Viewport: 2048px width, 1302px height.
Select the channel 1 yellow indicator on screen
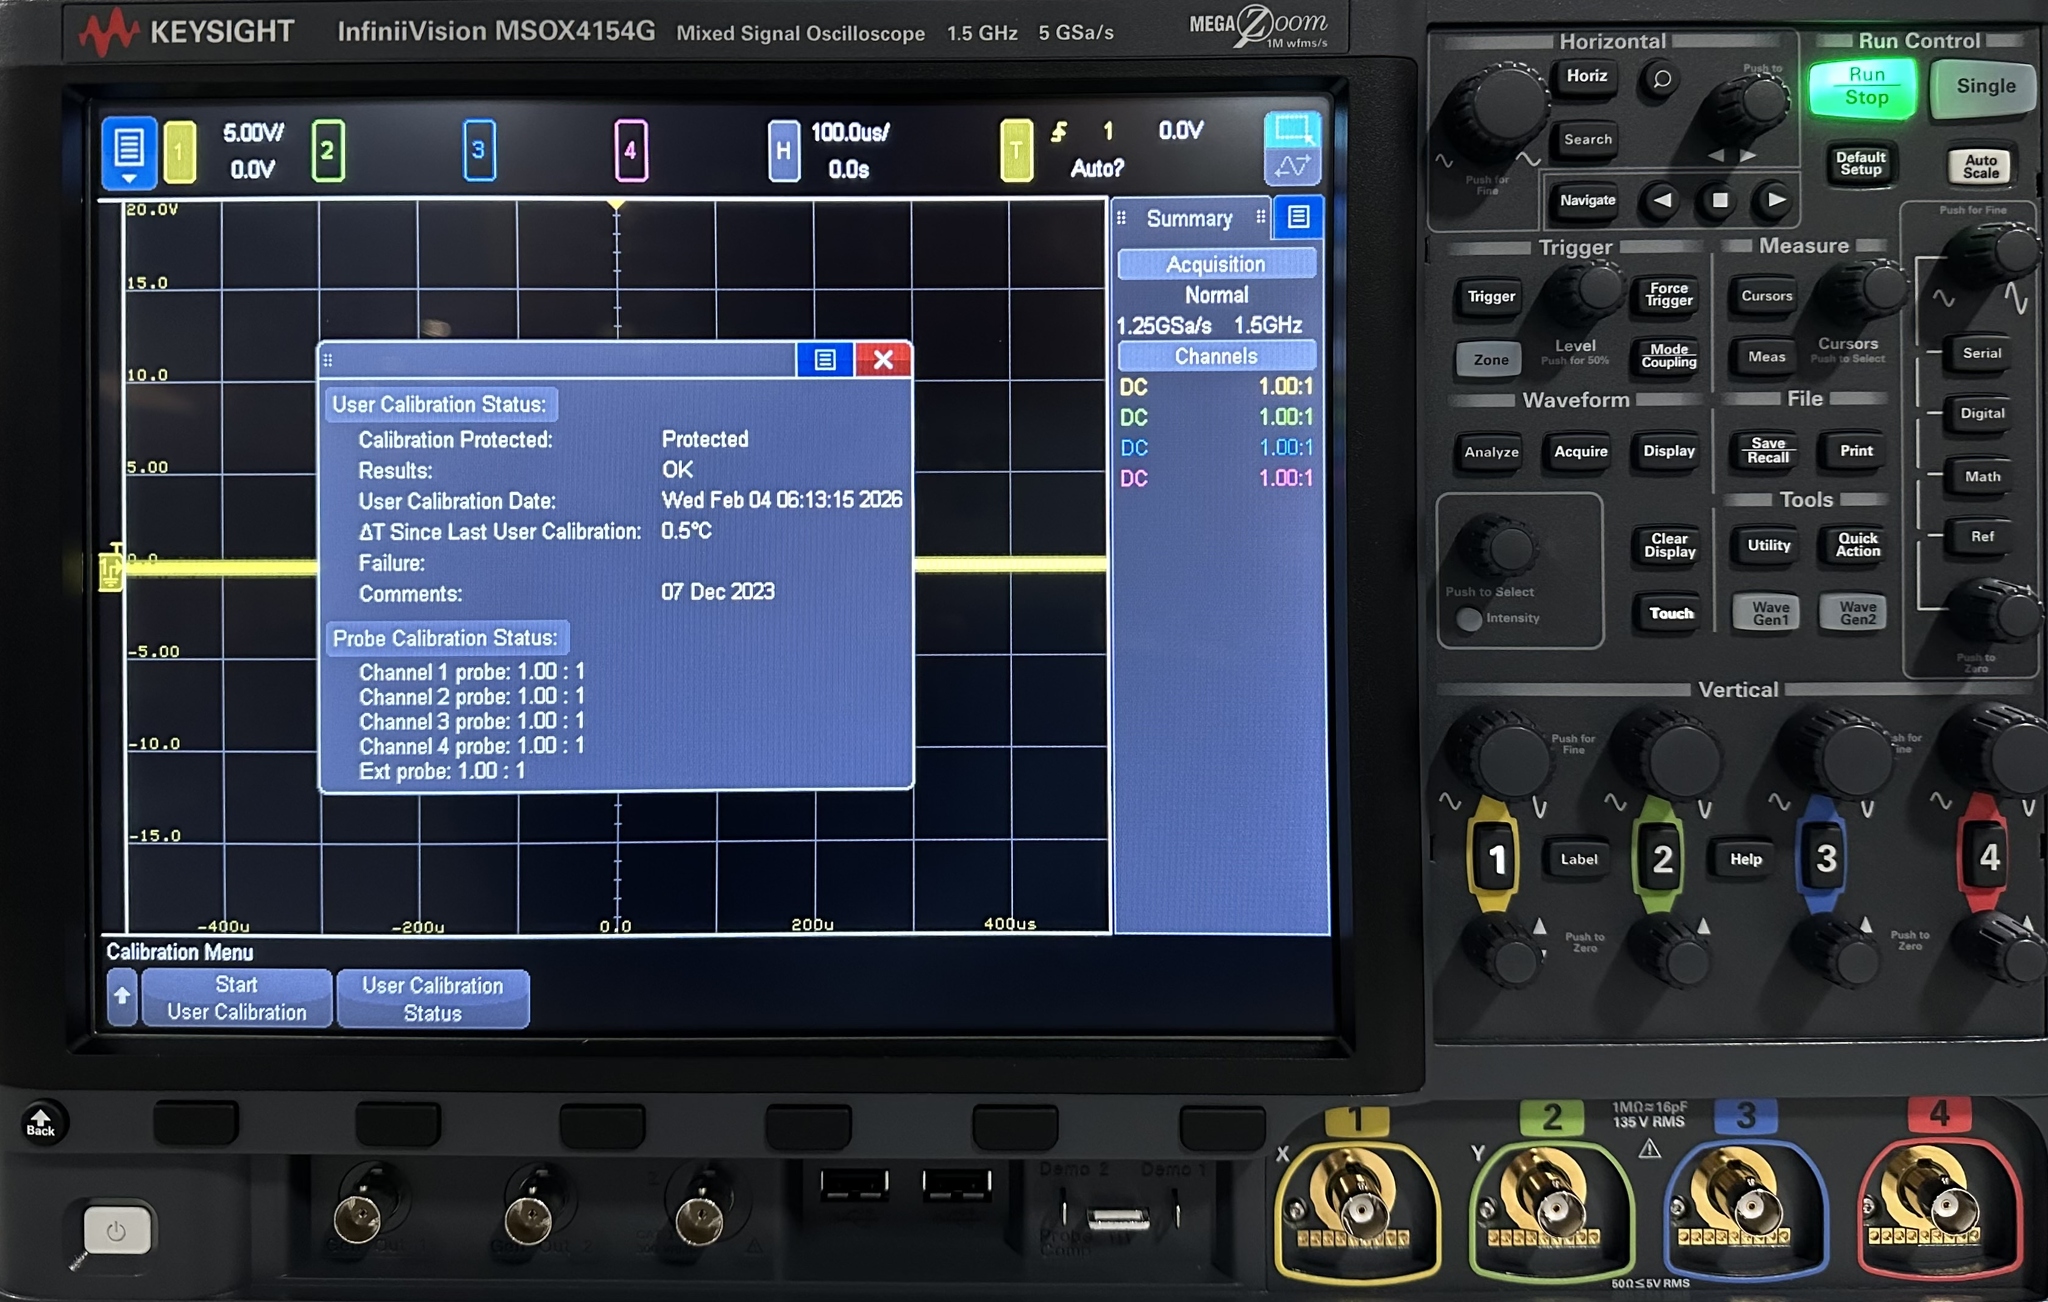tap(180, 152)
